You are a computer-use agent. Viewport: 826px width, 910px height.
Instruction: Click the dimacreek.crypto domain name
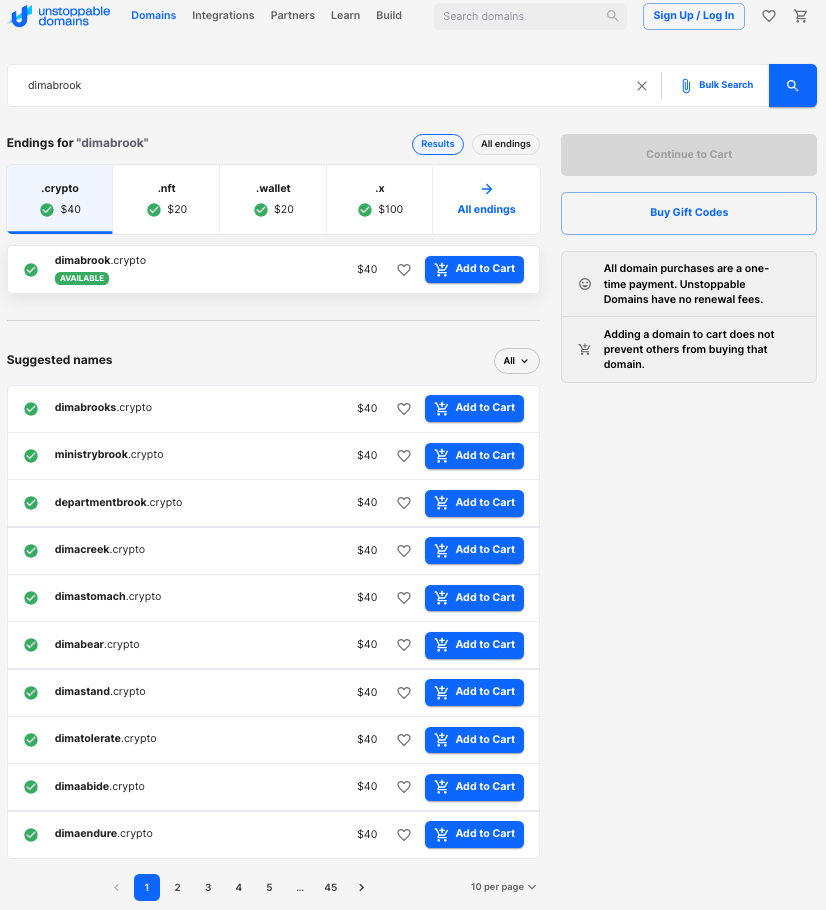(x=100, y=550)
